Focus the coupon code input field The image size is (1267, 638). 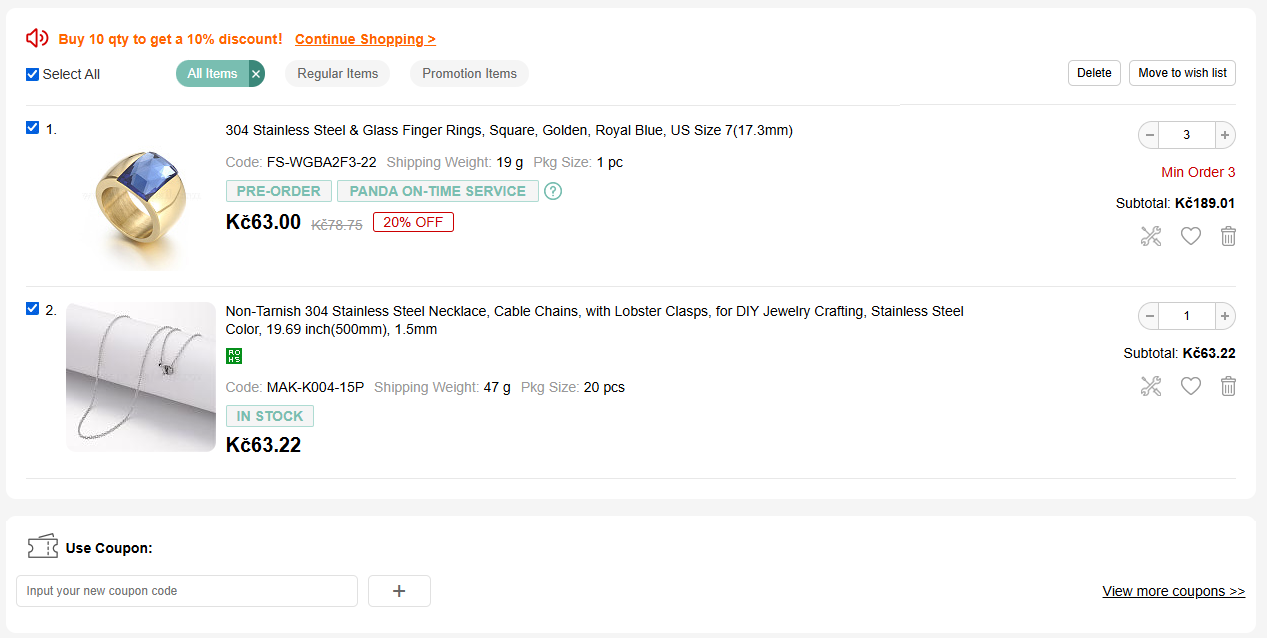click(x=187, y=591)
